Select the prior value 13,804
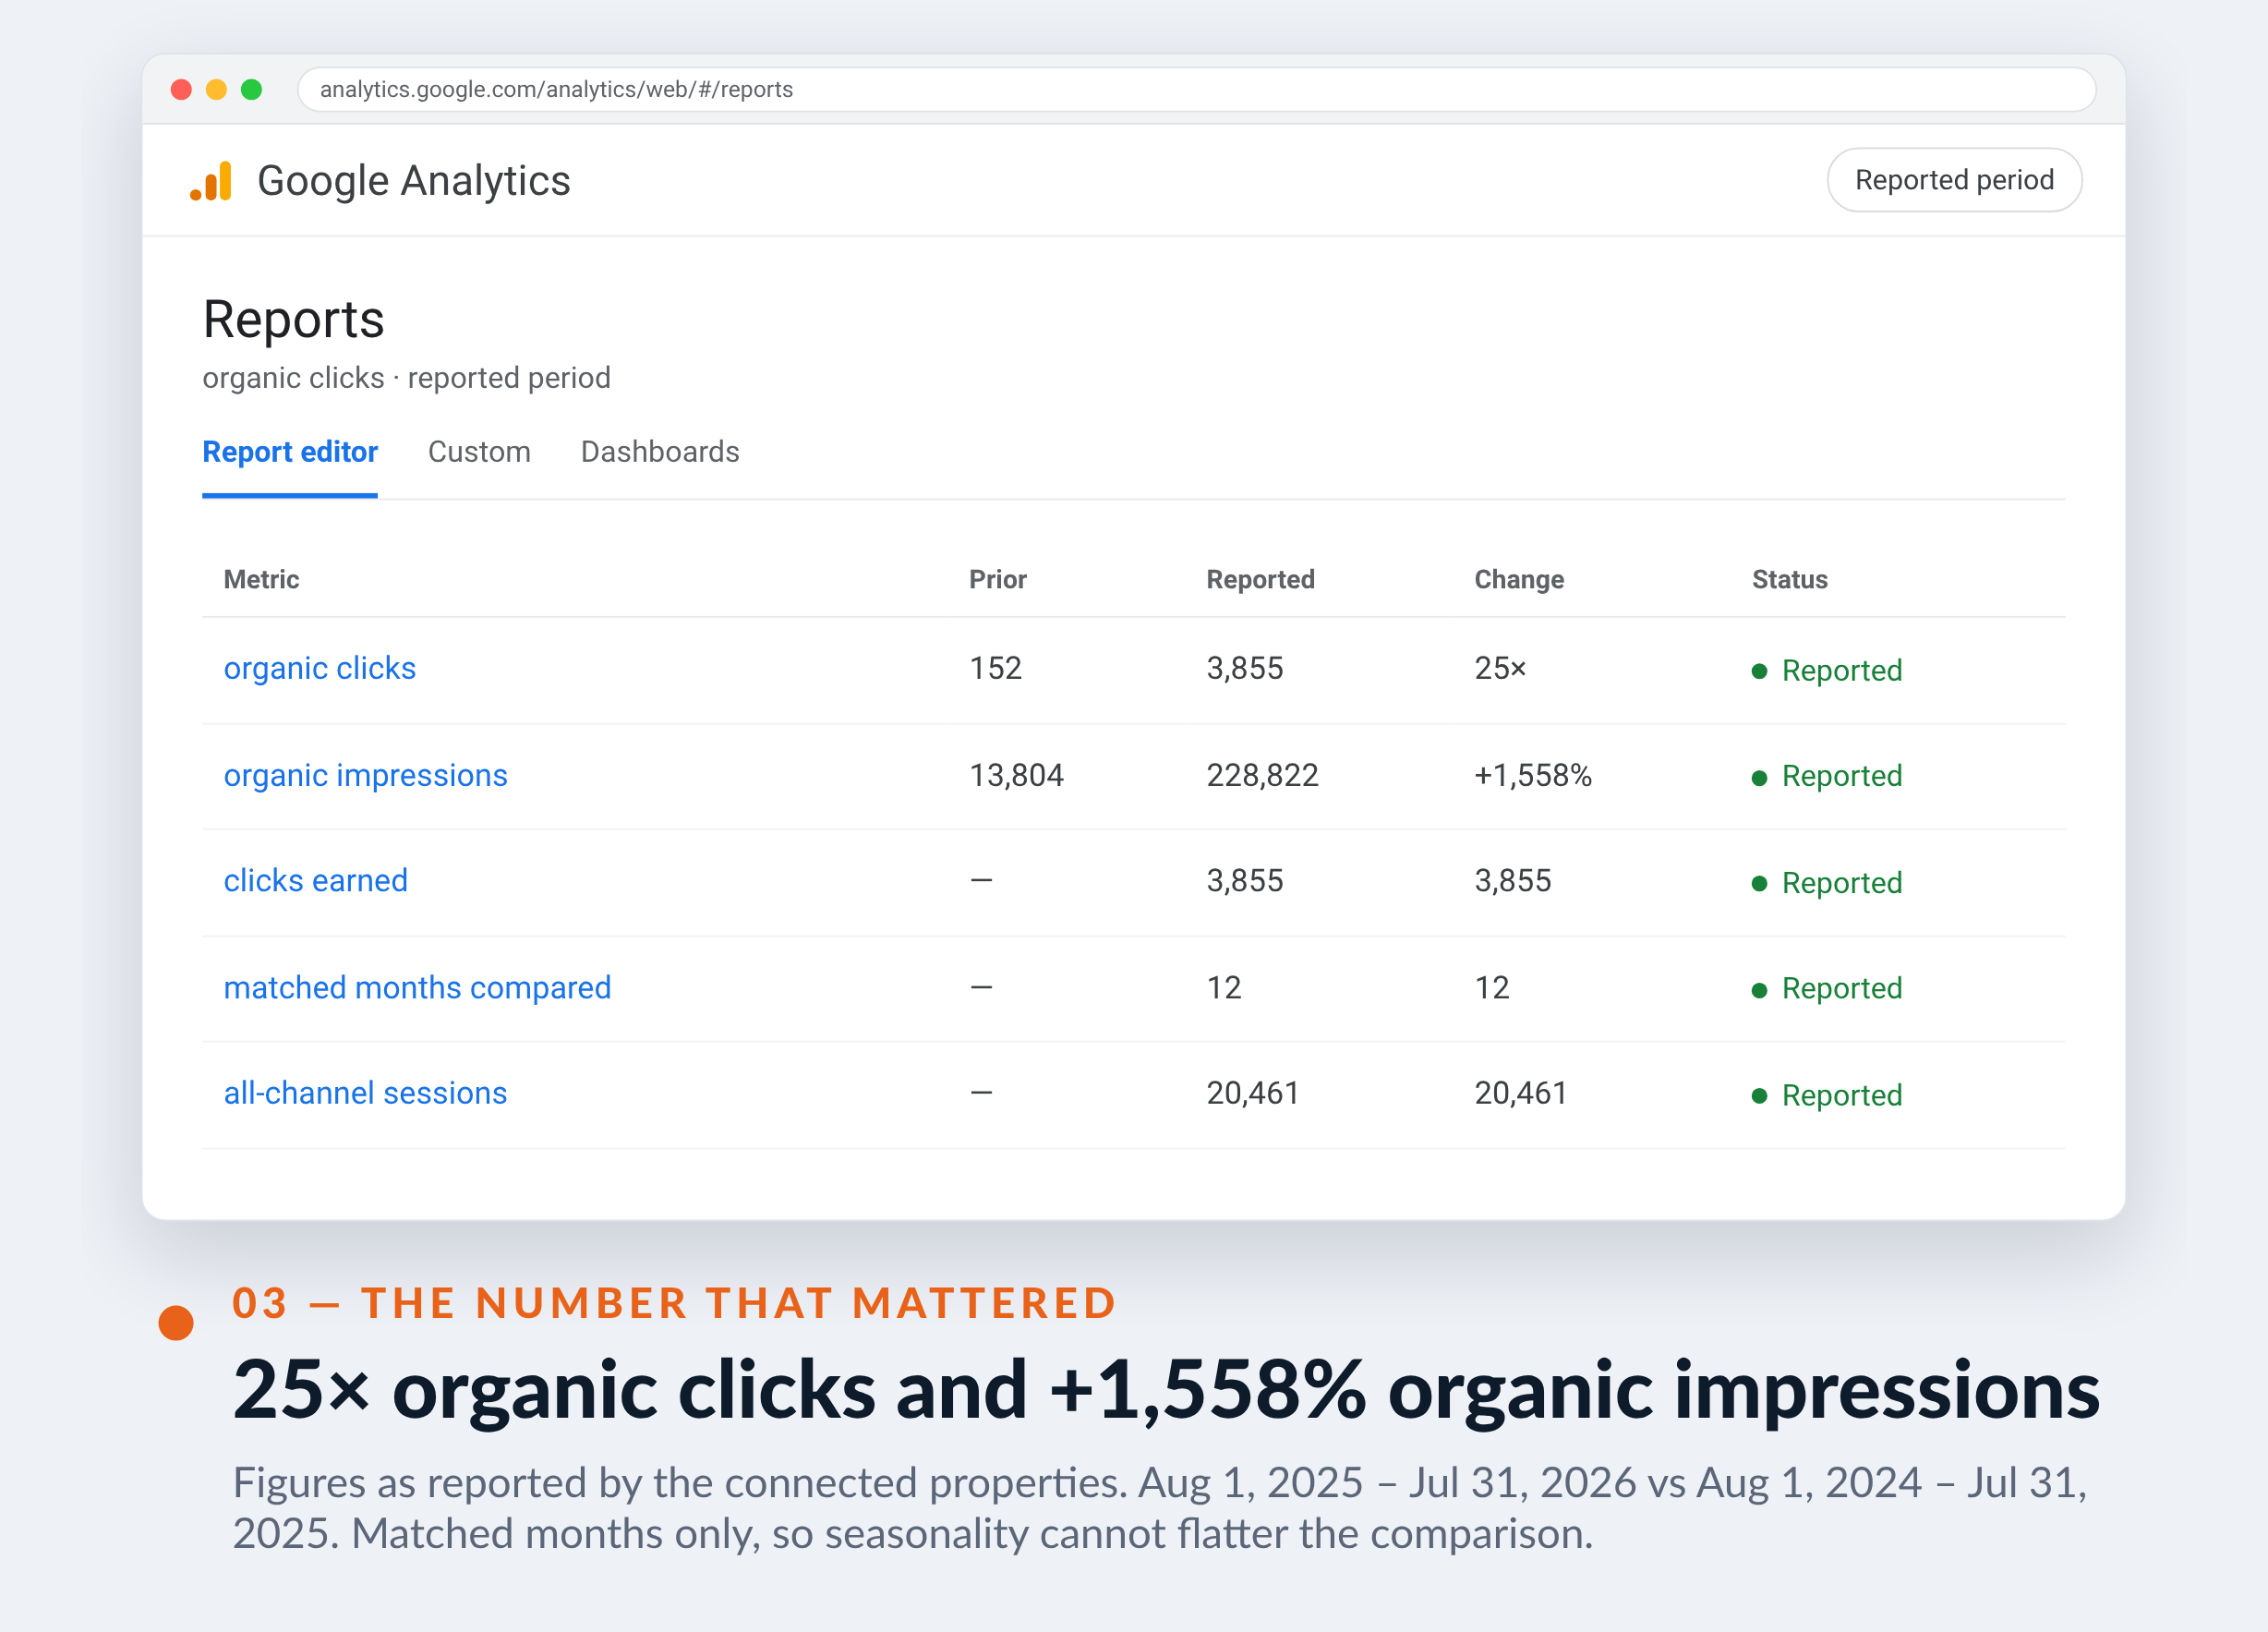Viewport: 2268px width, 1632px height. [x=1017, y=775]
